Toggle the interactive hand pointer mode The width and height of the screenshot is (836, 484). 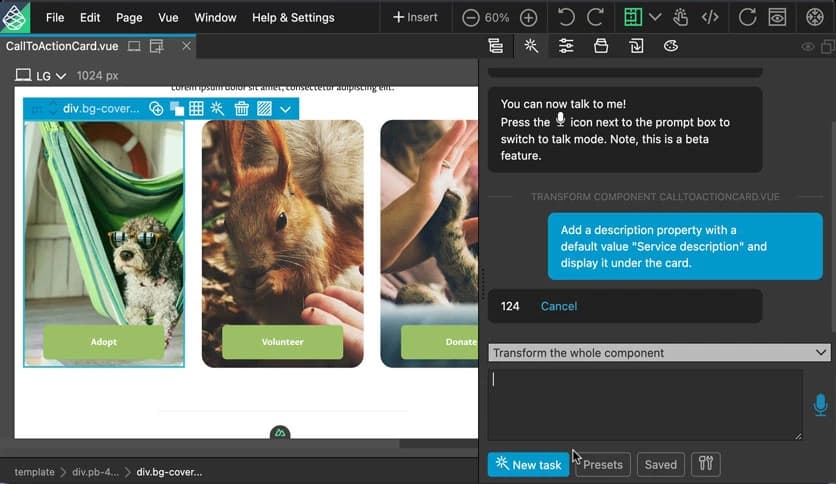681,17
